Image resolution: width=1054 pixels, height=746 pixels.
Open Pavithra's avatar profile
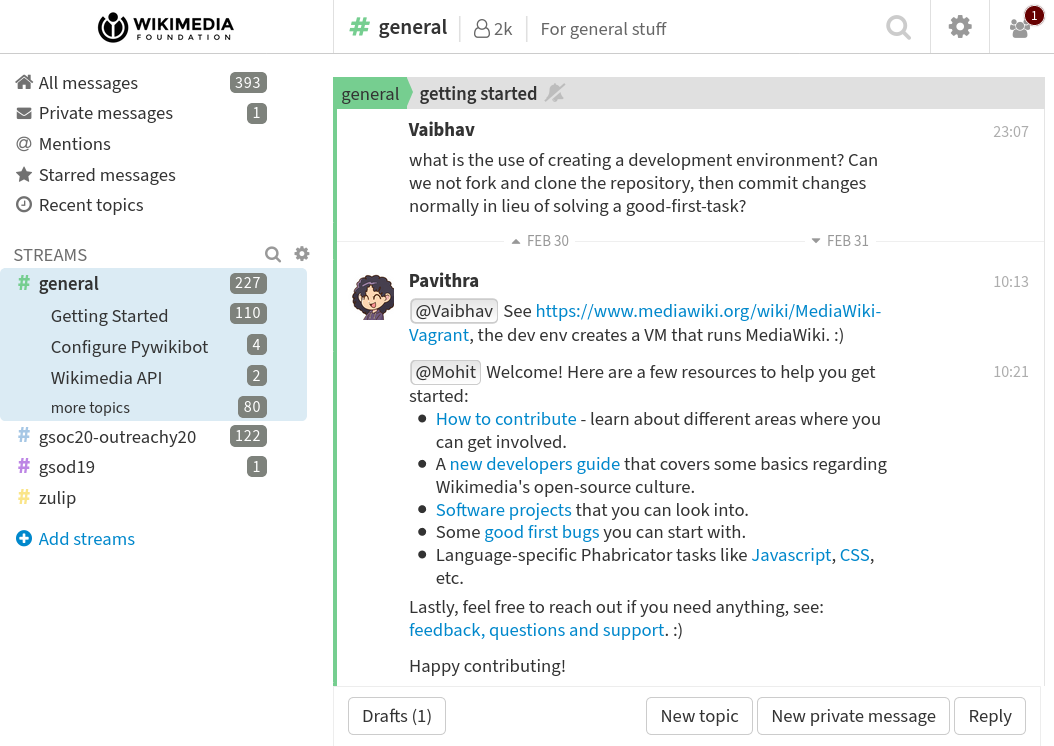[x=373, y=297]
